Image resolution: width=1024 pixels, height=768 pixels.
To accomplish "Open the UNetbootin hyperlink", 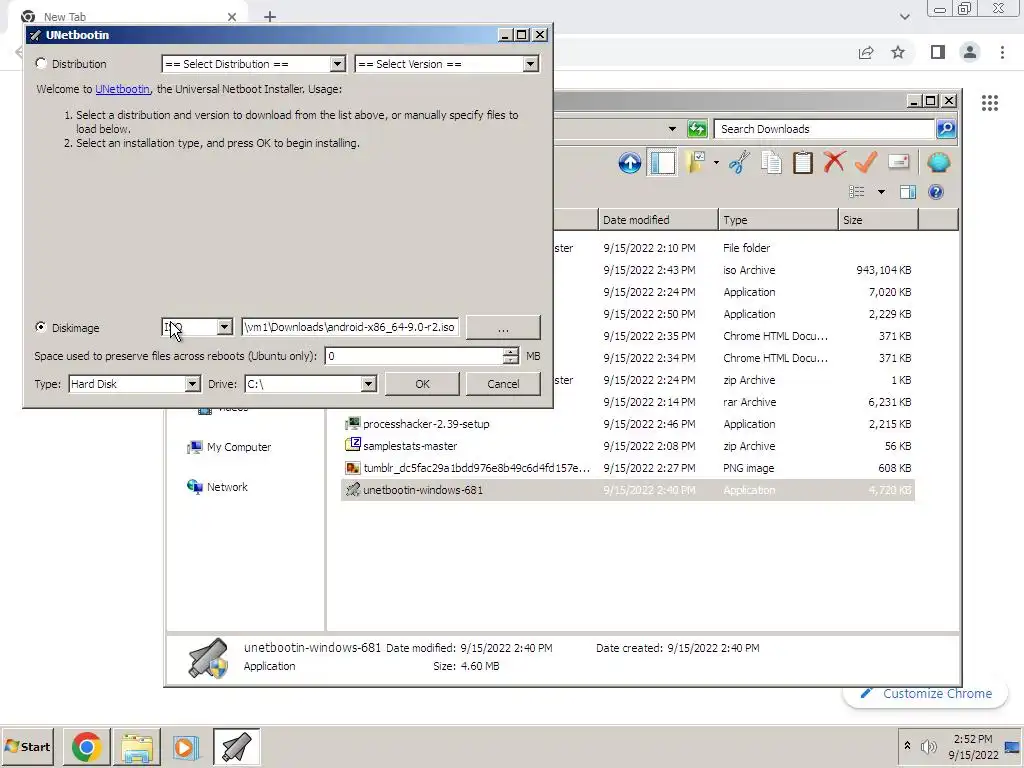I will [122, 89].
